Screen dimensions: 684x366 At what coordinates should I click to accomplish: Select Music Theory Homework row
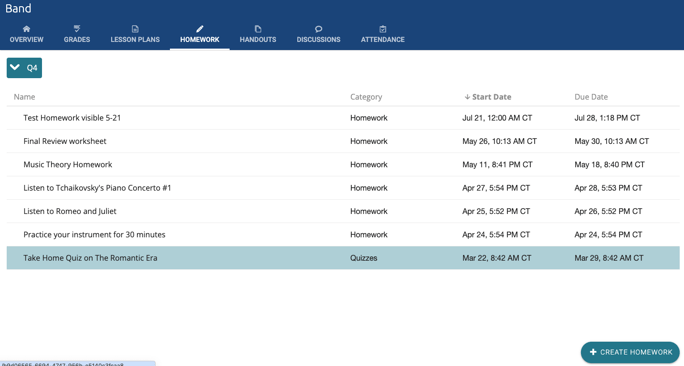(343, 164)
